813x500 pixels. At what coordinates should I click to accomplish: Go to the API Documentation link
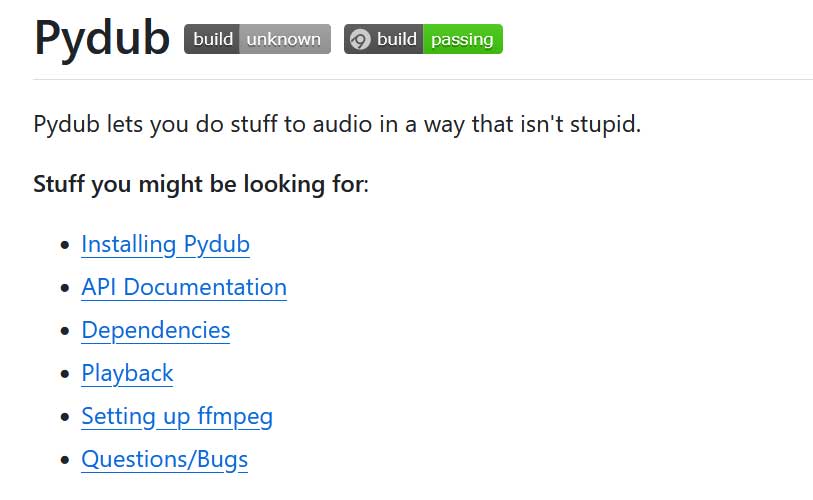tap(184, 287)
